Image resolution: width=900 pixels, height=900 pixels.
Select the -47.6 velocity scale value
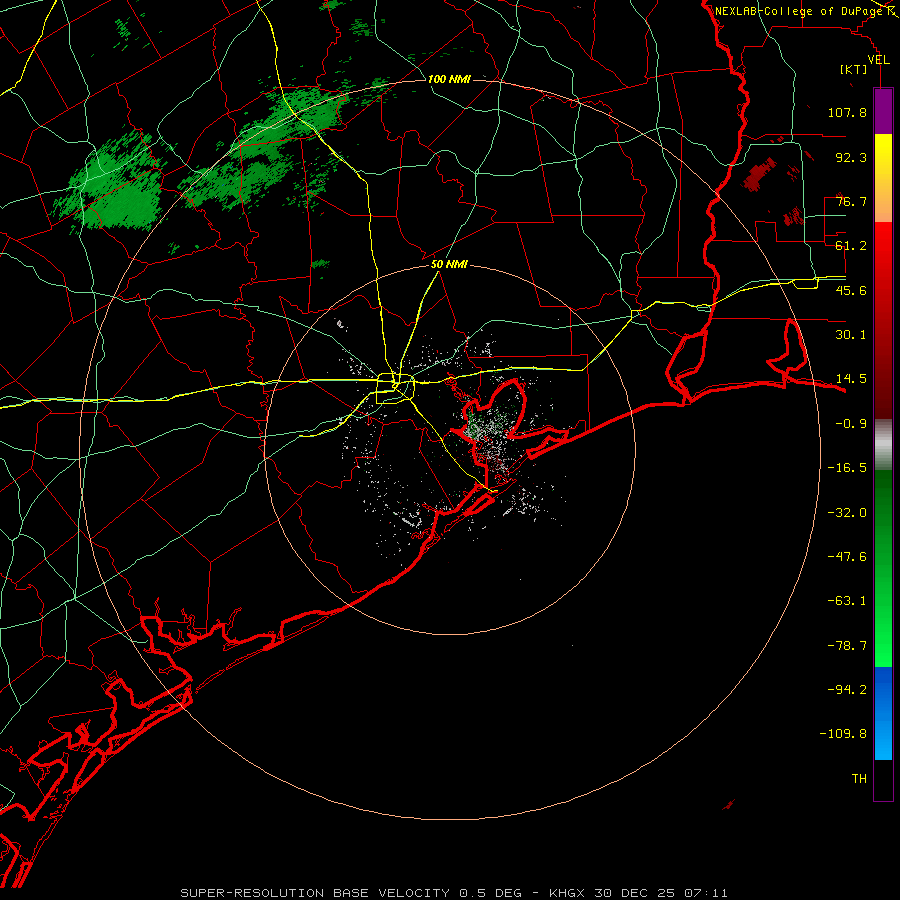click(x=847, y=557)
